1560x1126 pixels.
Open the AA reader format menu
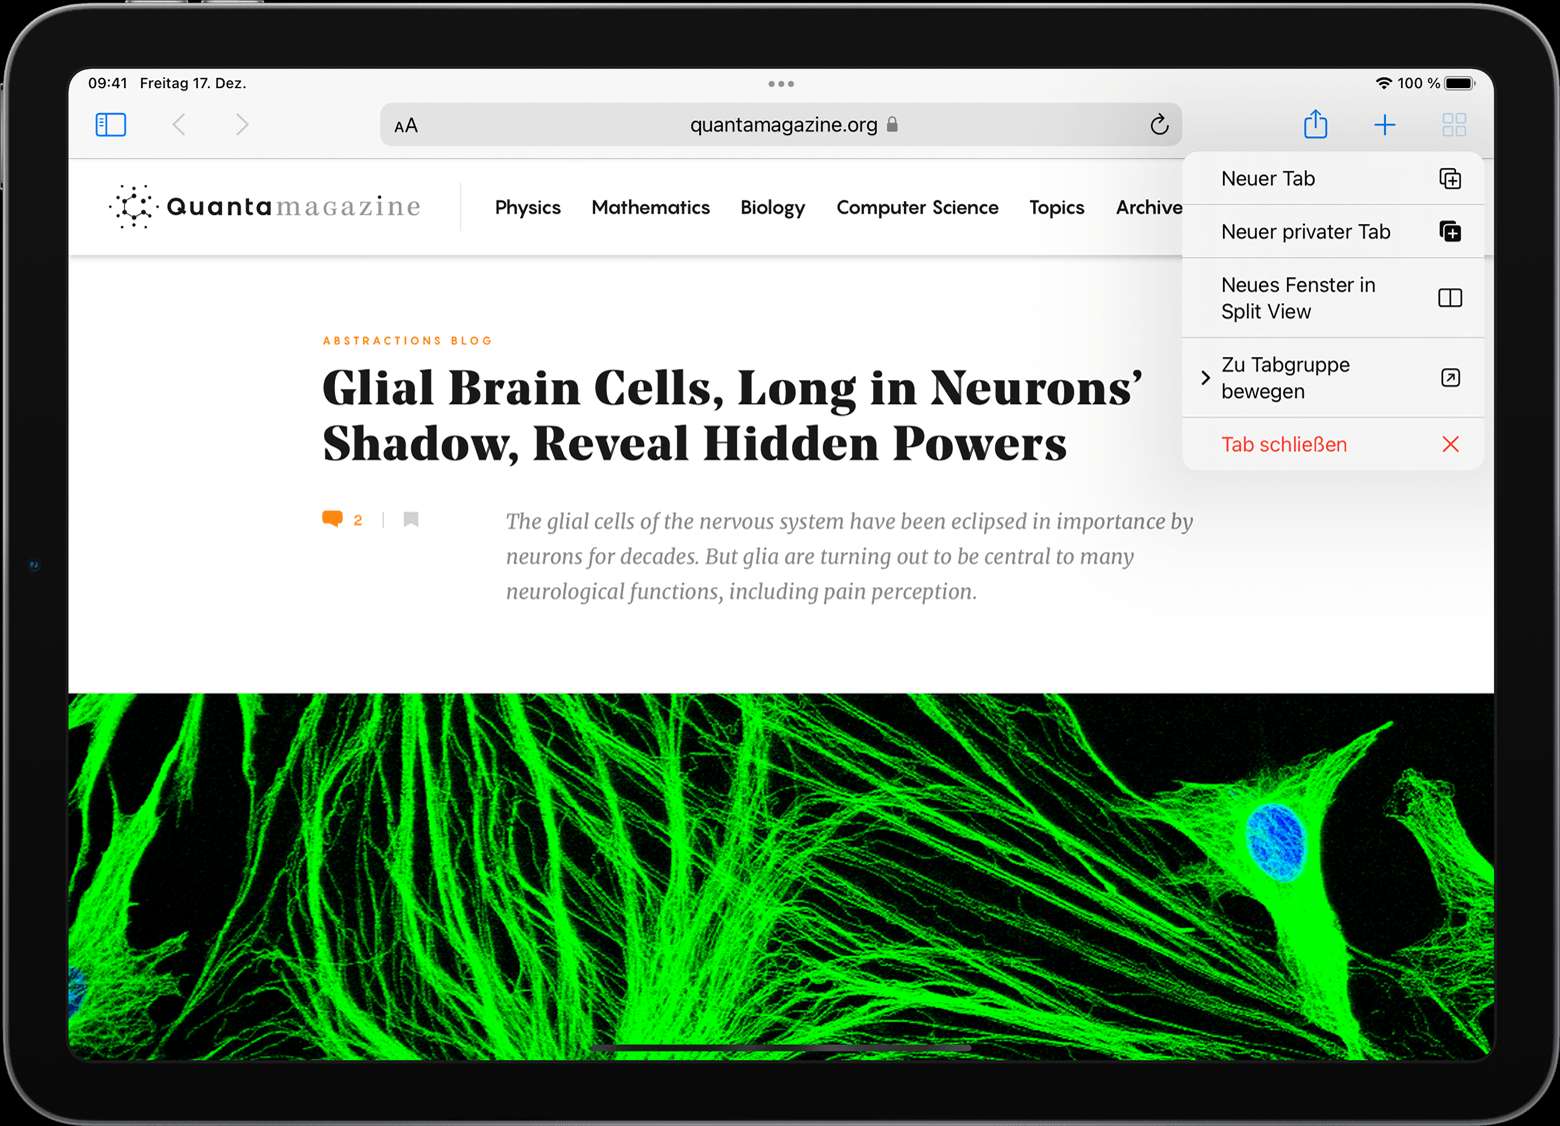tap(406, 126)
